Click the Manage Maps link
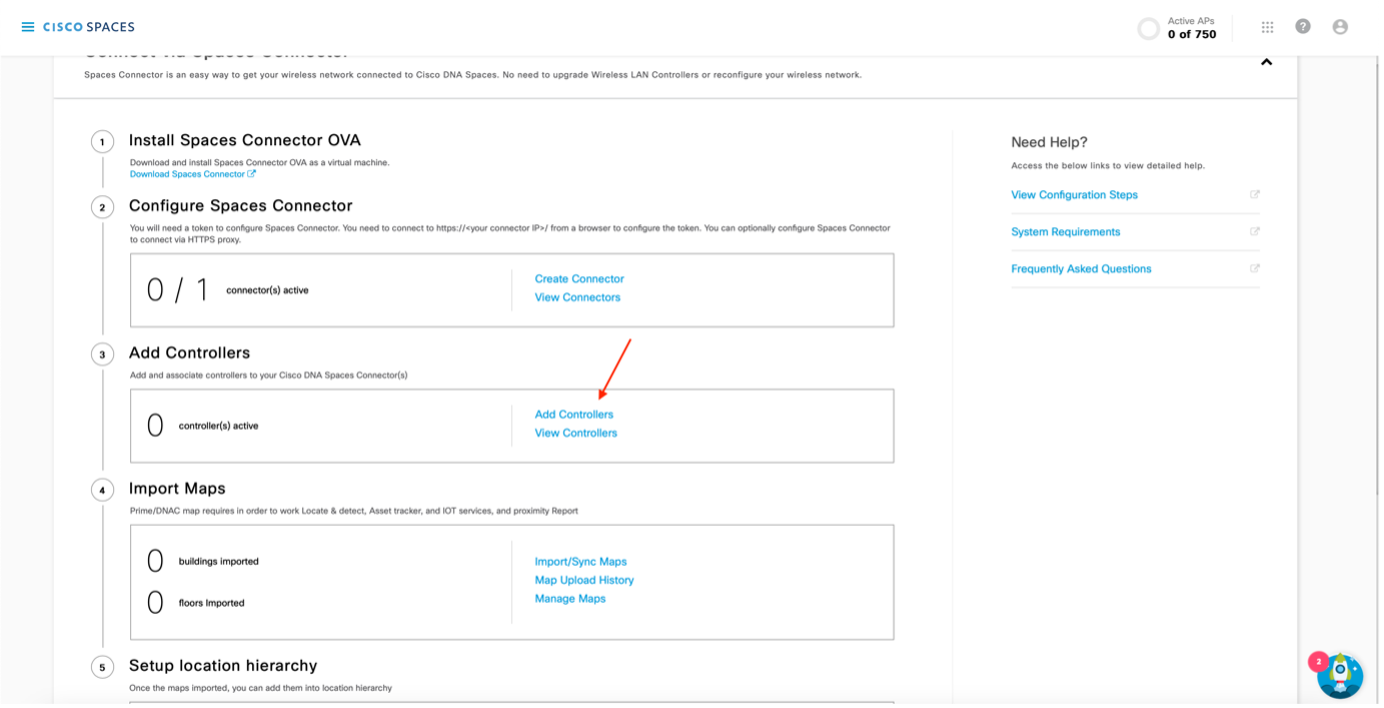The image size is (1384, 708). (570, 599)
